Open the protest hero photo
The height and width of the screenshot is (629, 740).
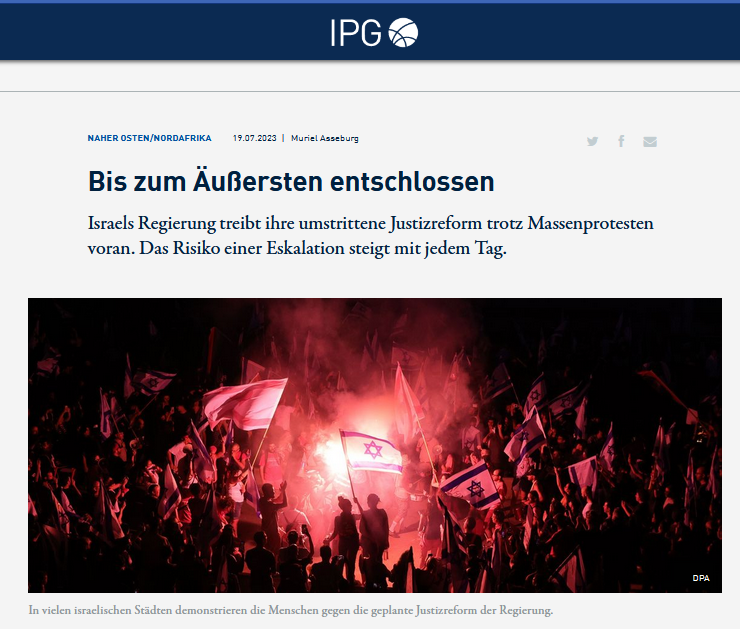pos(375,445)
